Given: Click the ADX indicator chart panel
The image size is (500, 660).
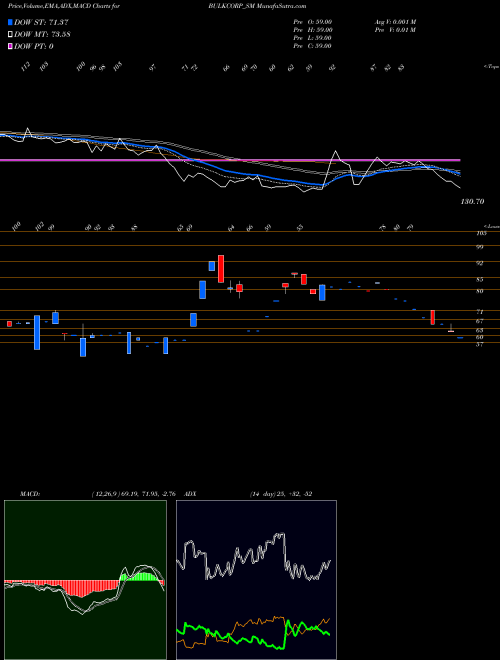Looking at the screenshot, I should point(256,580).
